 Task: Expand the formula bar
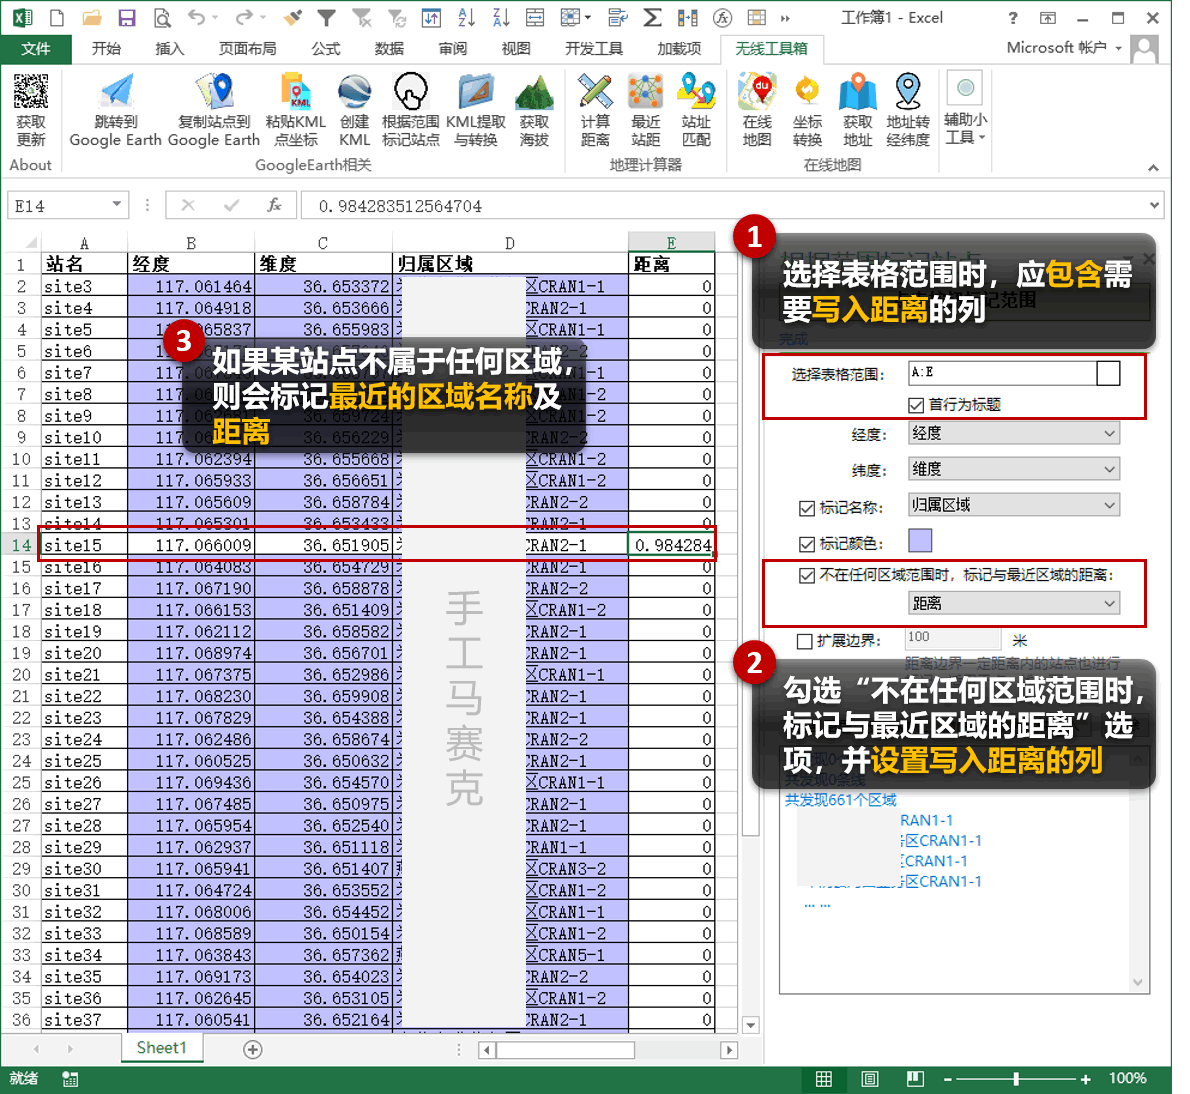[1154, 205]
